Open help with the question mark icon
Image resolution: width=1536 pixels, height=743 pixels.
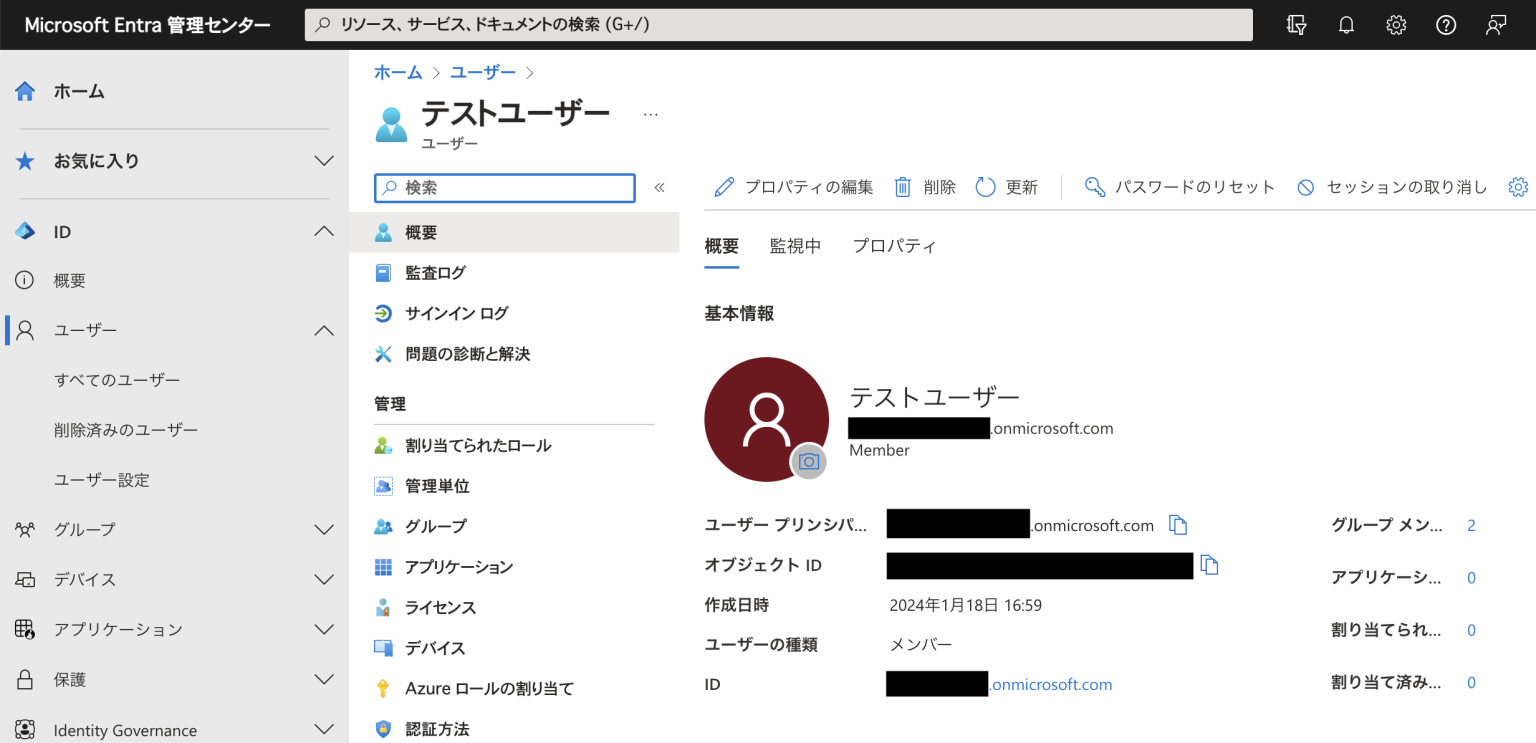(1446, 24)
